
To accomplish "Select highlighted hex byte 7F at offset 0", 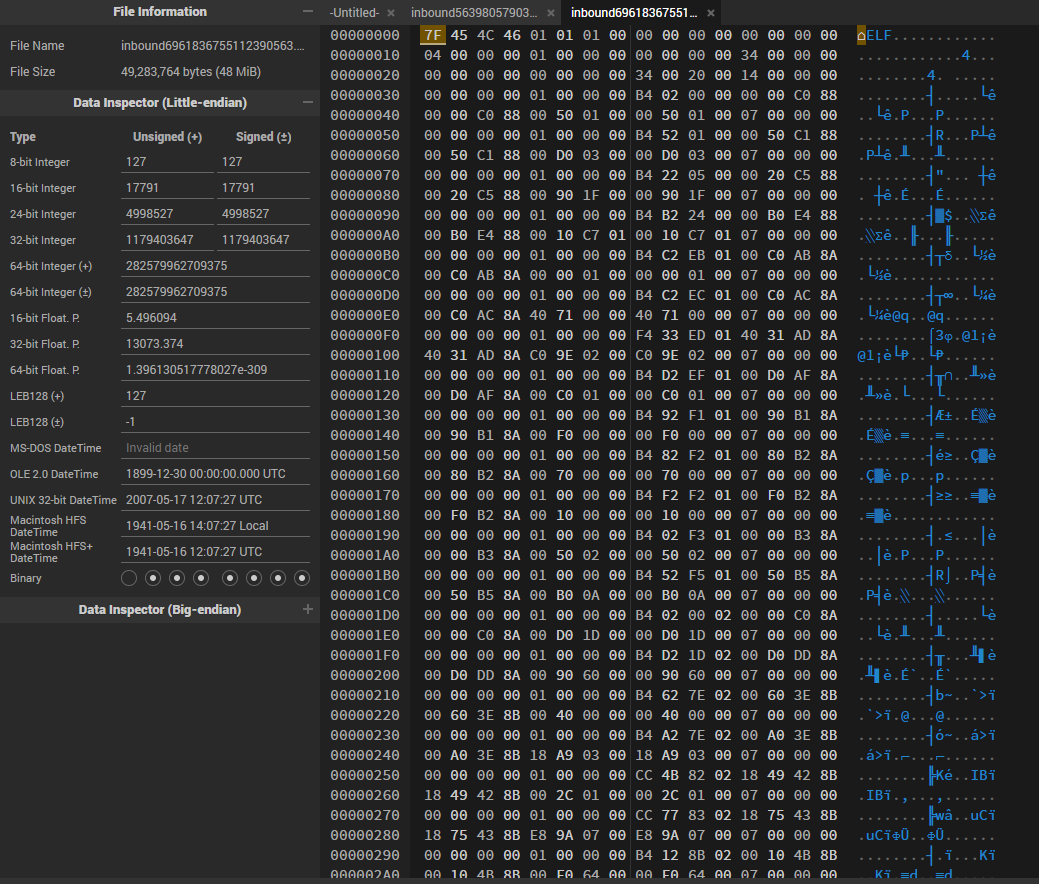I will (432, 36).
